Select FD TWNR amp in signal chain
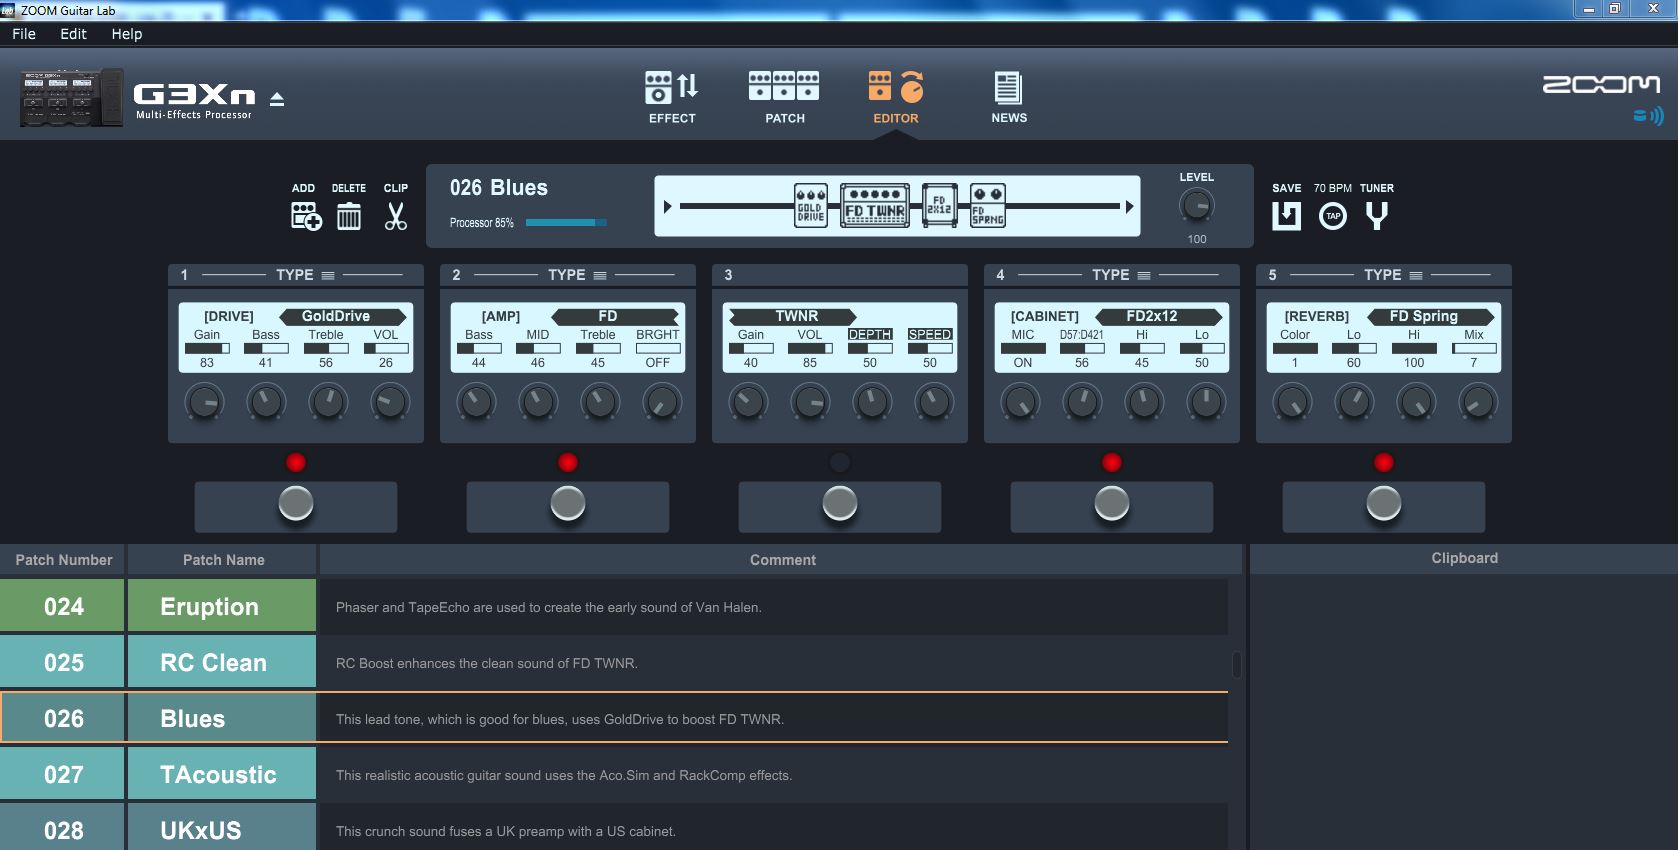 pyautogui.click(x=875, y=206)
